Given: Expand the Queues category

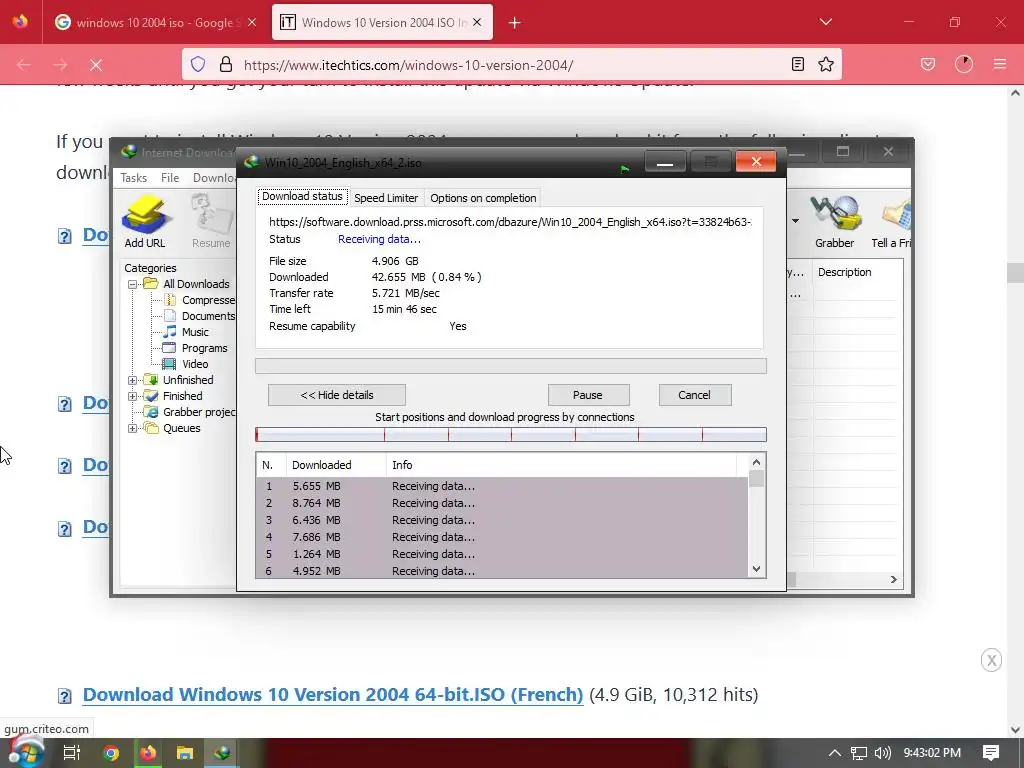Looking at the screenshot, I should [x=133, y=428].
